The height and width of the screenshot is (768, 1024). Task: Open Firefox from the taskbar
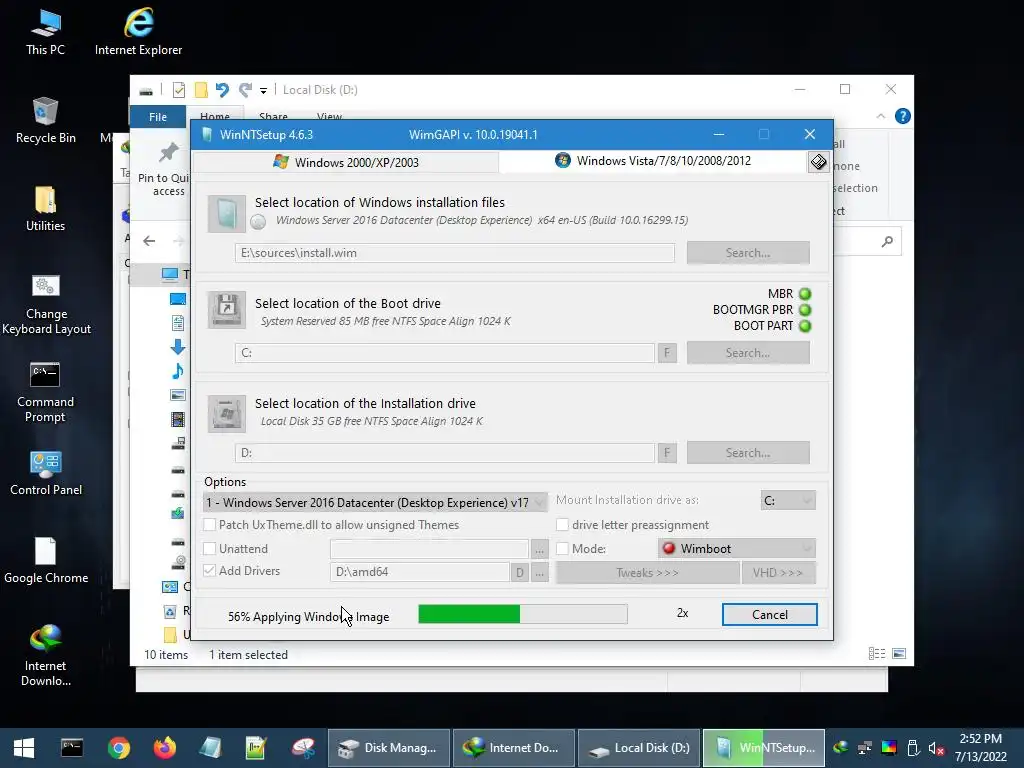[x=165, y=748]
